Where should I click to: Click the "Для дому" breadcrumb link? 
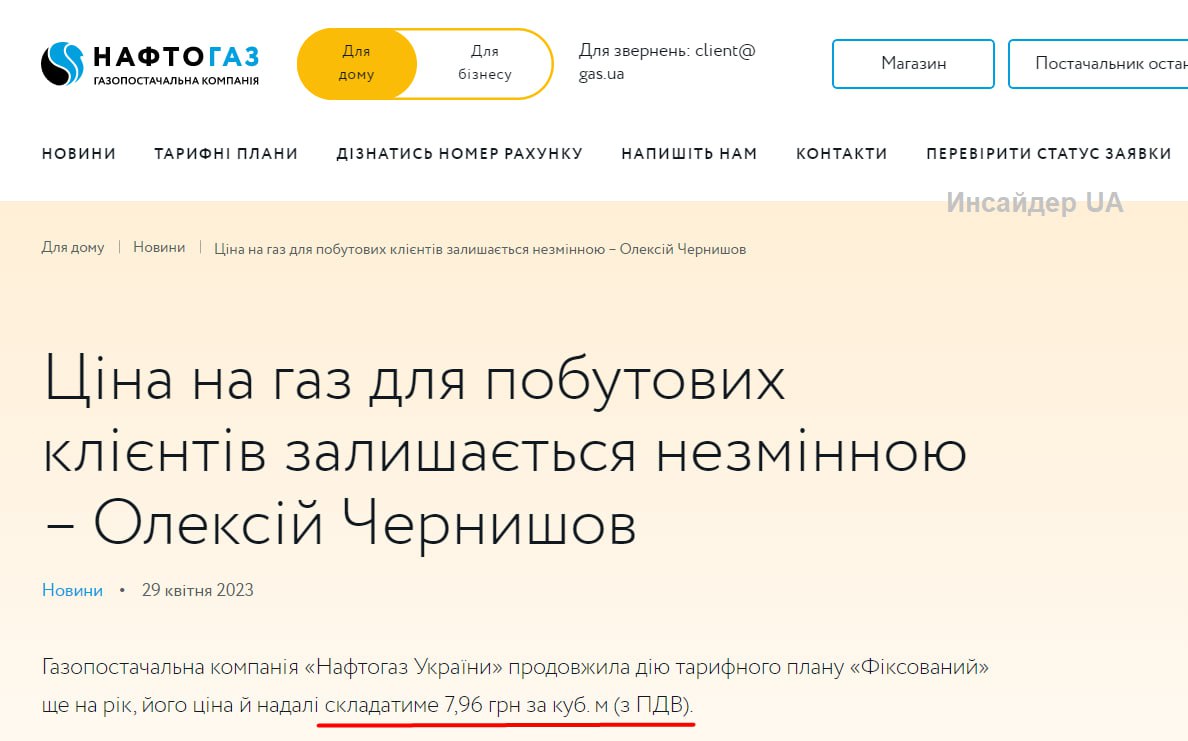pyautogui.click(x=73, y=248)
